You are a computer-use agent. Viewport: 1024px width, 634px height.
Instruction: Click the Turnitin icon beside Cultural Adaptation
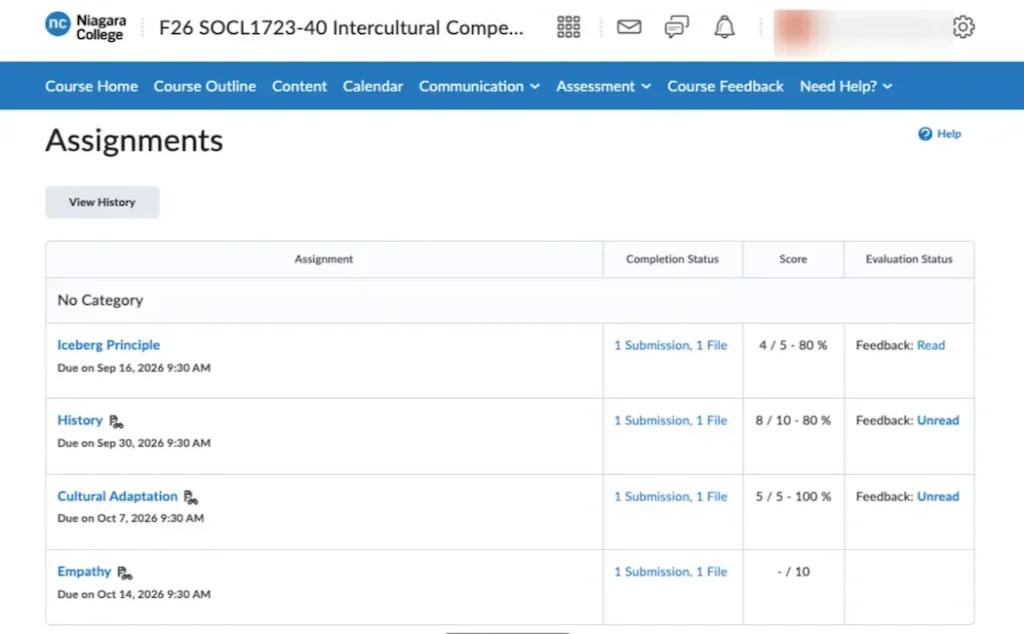coord(191,498)
